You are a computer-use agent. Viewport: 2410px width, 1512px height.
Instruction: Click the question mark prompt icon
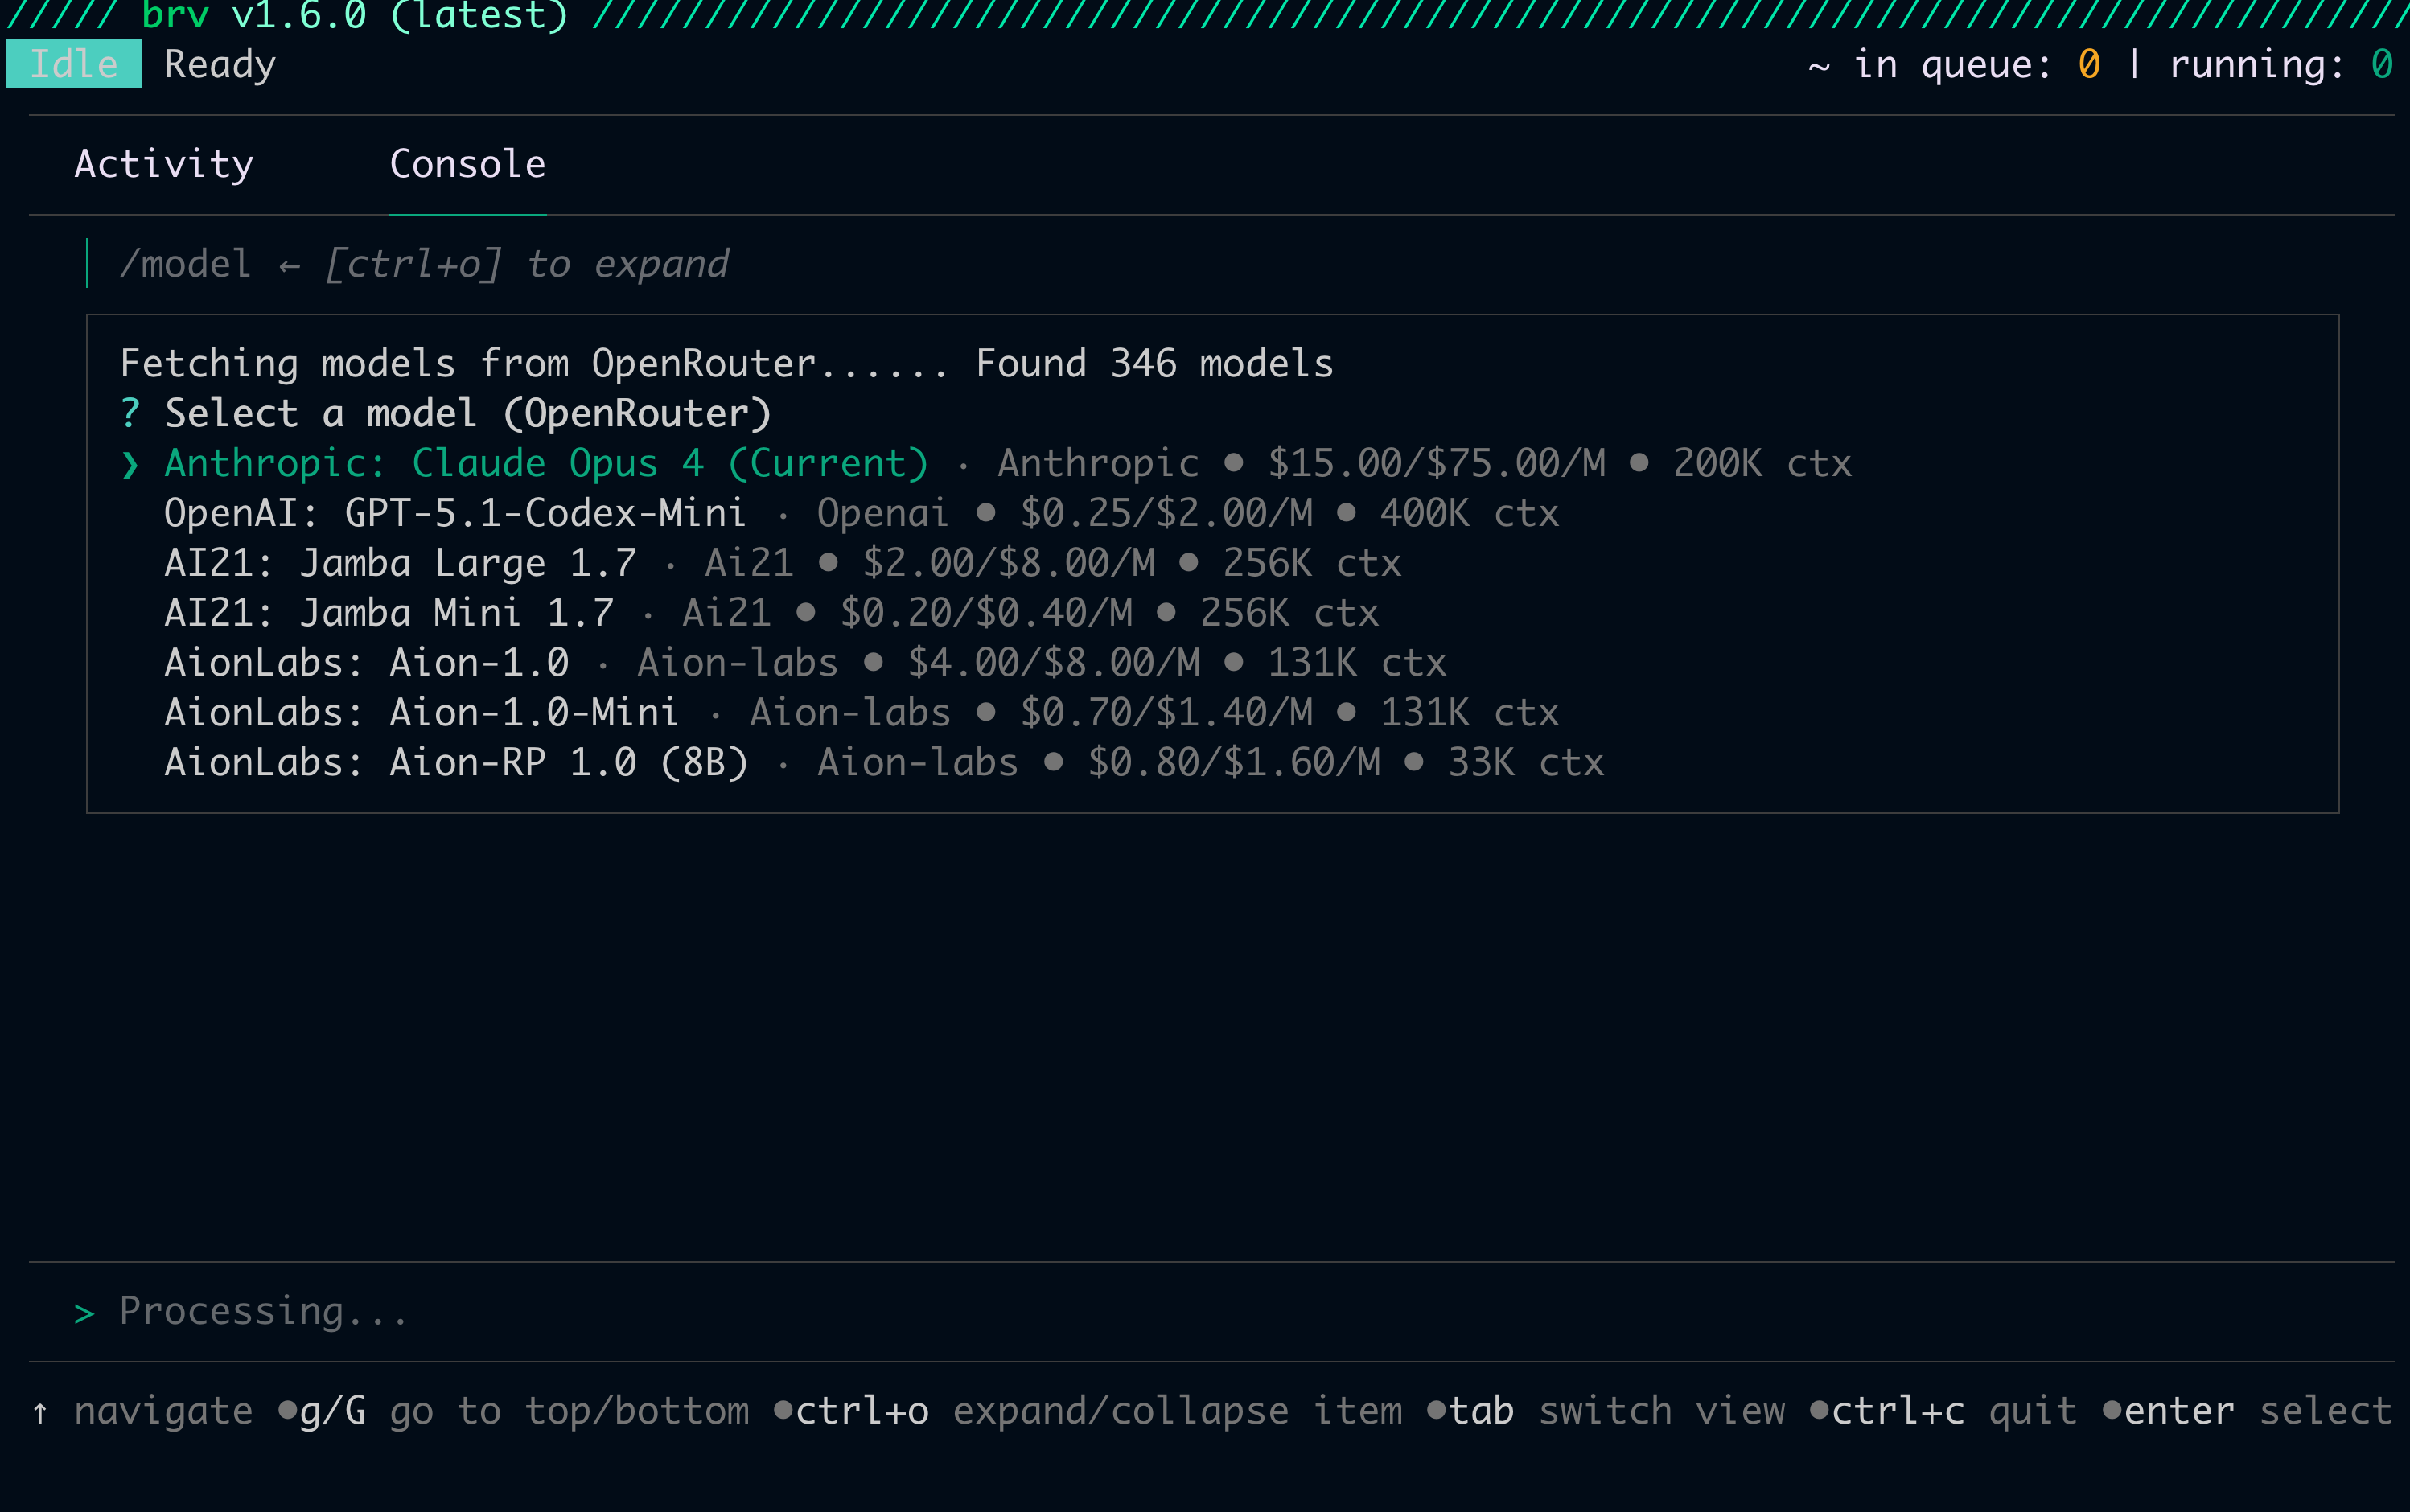click(130, 414)
